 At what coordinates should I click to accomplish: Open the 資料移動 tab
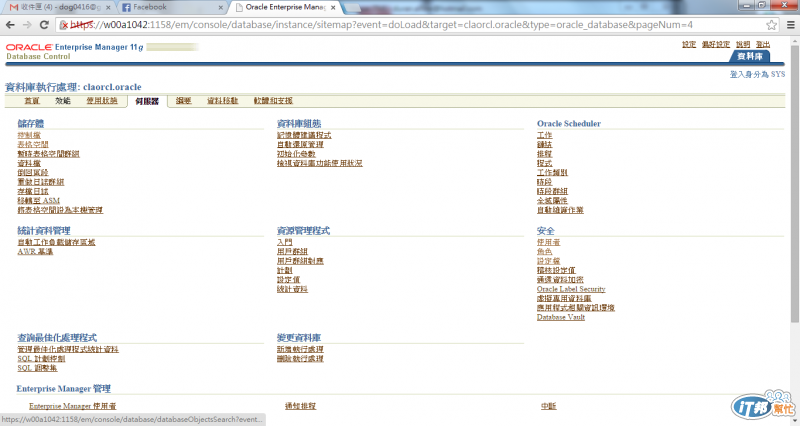coord(222,101)
